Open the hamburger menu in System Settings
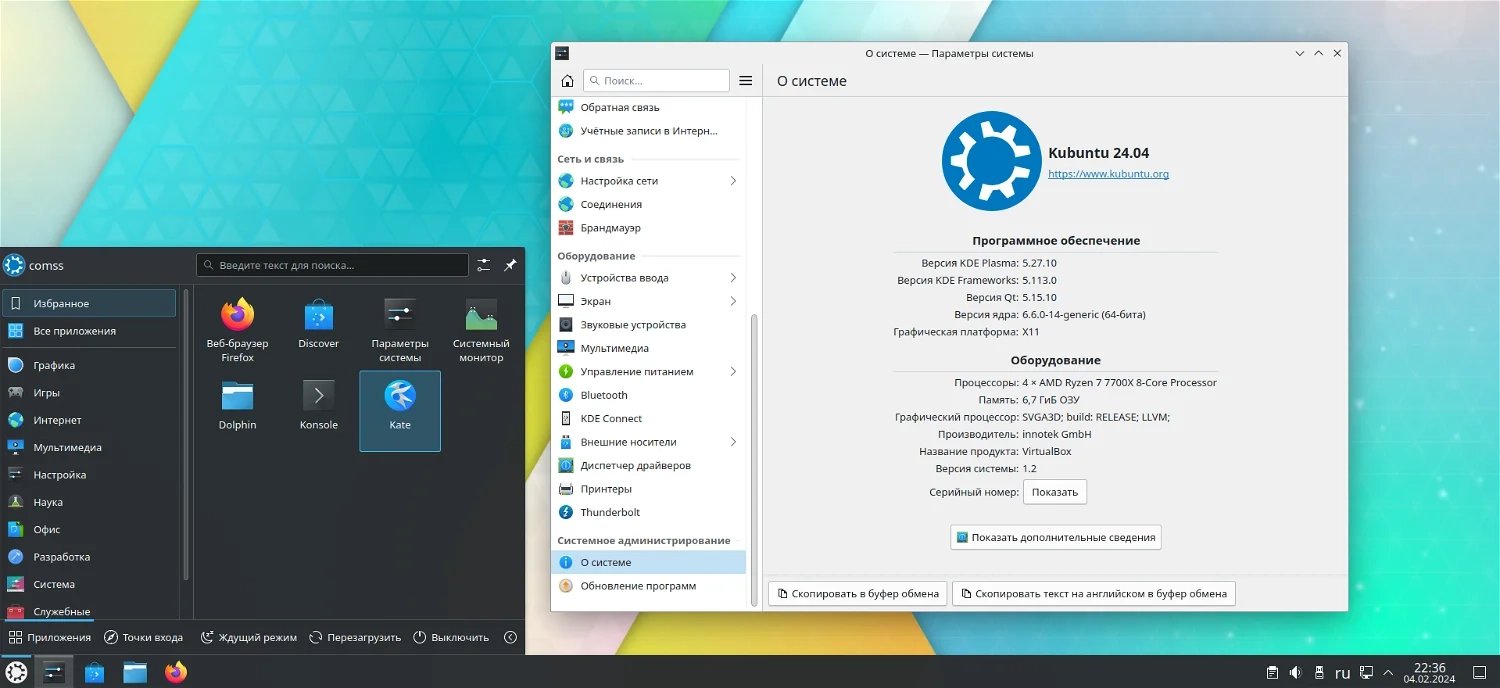This screenshot has width=1500, height=688. (x=745, y=80)
